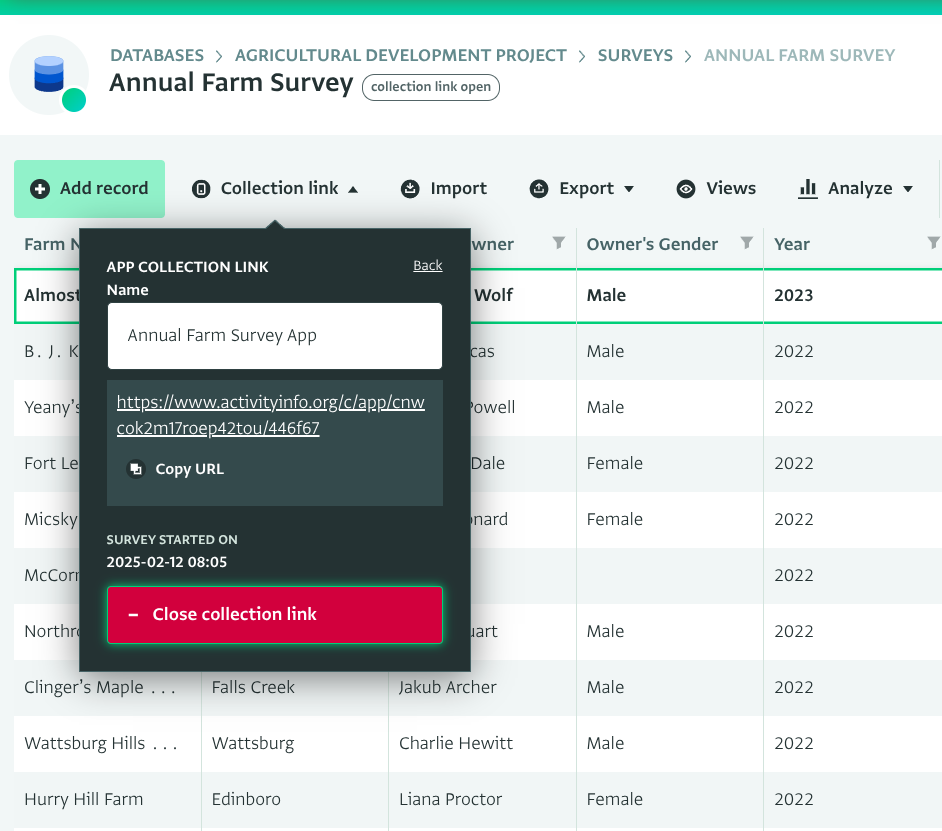Expand the Analyze dropdown arrow
The width and height of the screenshot is (942, 831).
pyautogui.click(x=908, y=189)
